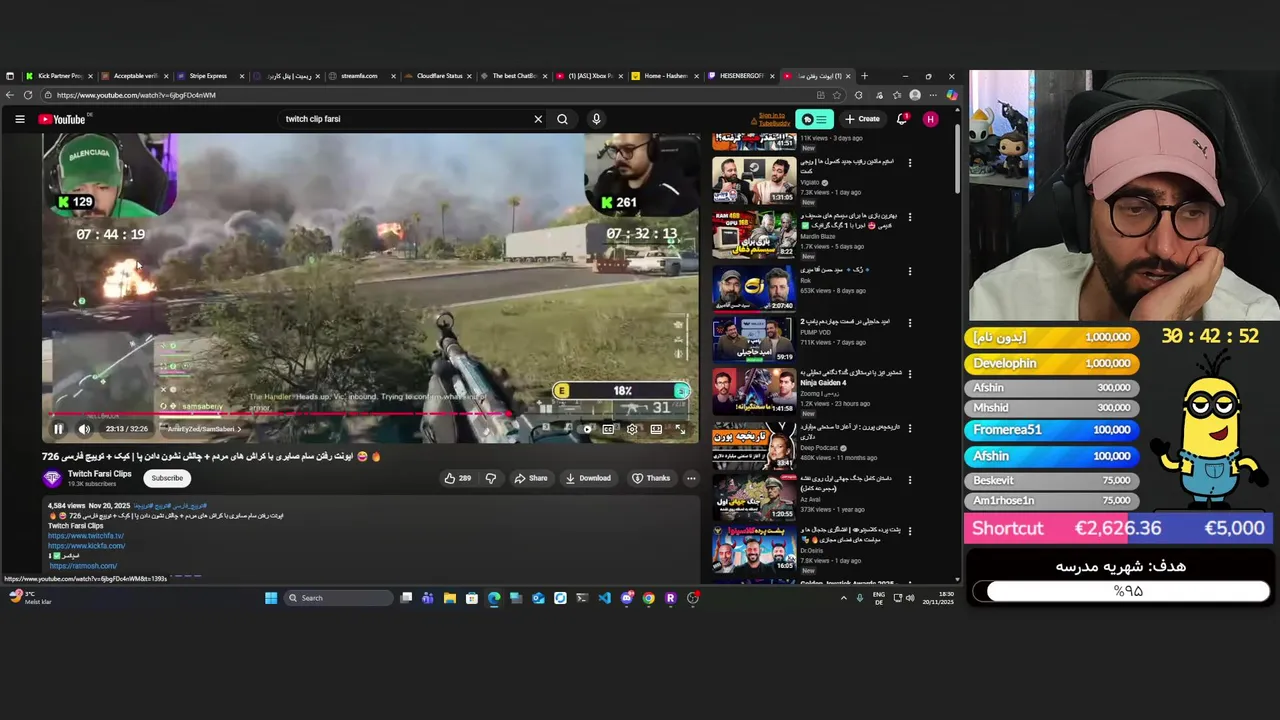Image resolution: width=1280 pixels, height=720 pixels.
Task: Subscribe to Twitch Farsi Clips
Action: 167,478
